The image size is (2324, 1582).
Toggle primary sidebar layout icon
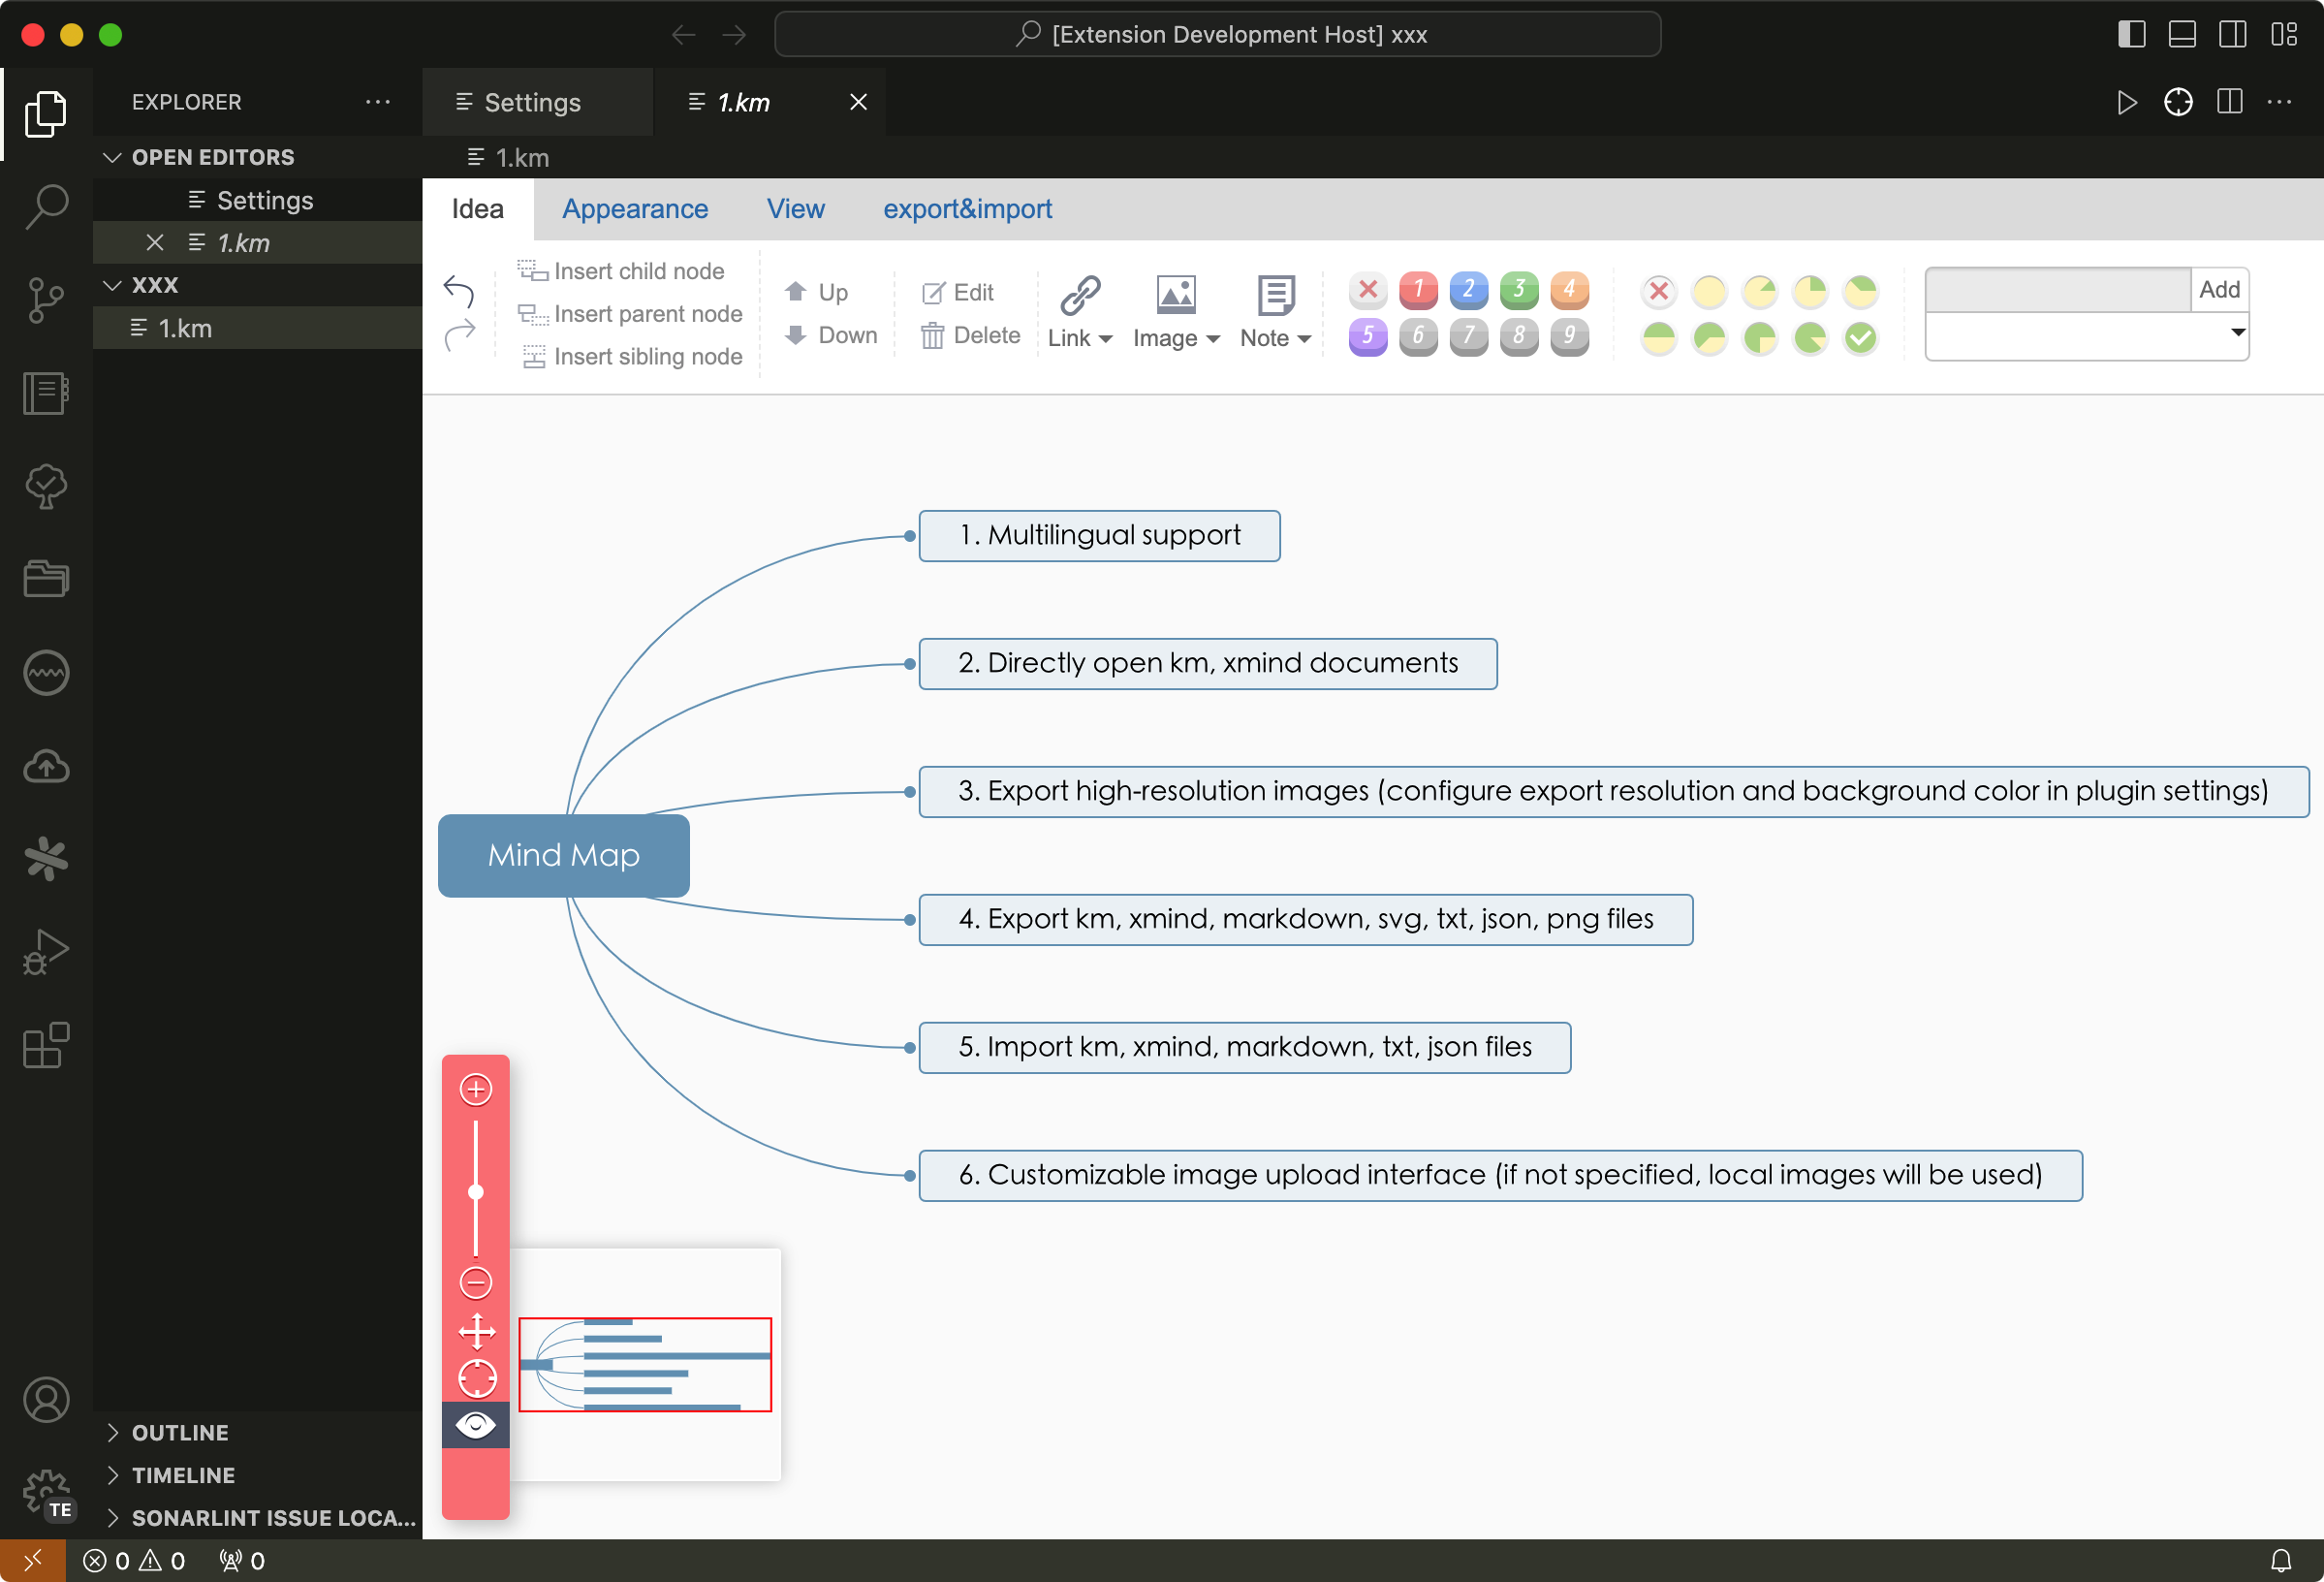click(x=2131, y=35)
